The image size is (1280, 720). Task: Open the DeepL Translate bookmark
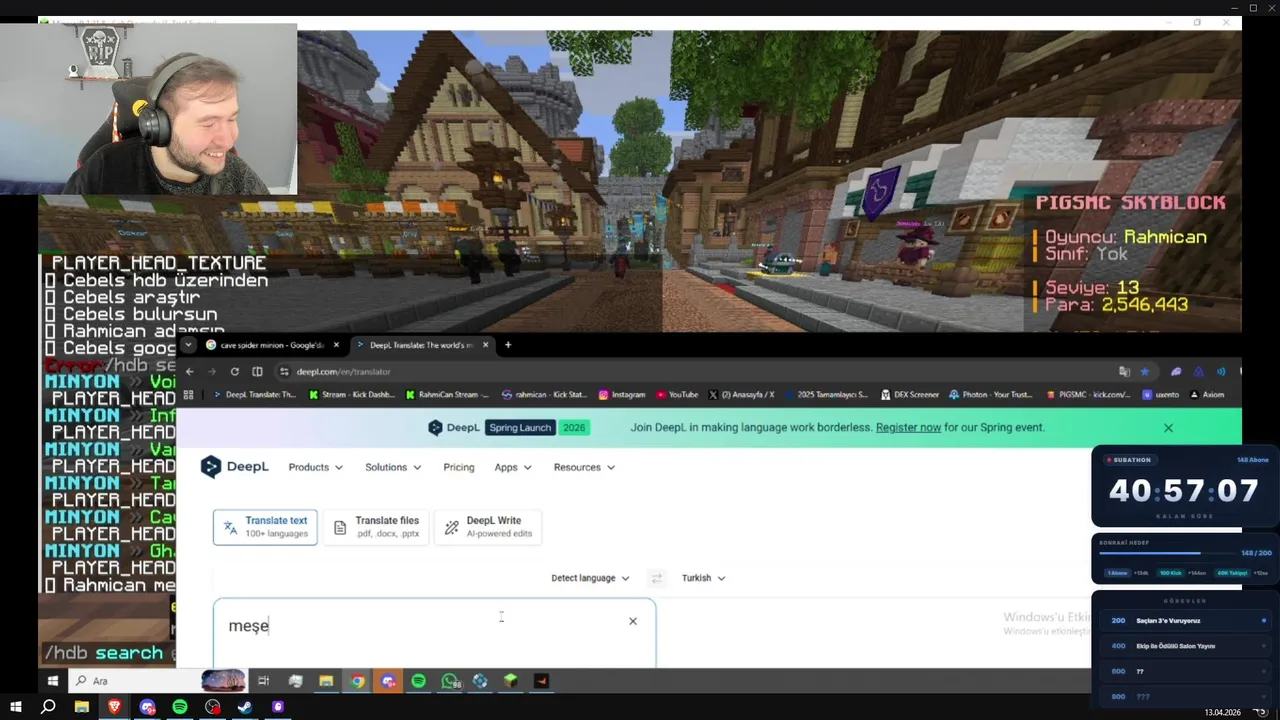(x=254, y=394)
